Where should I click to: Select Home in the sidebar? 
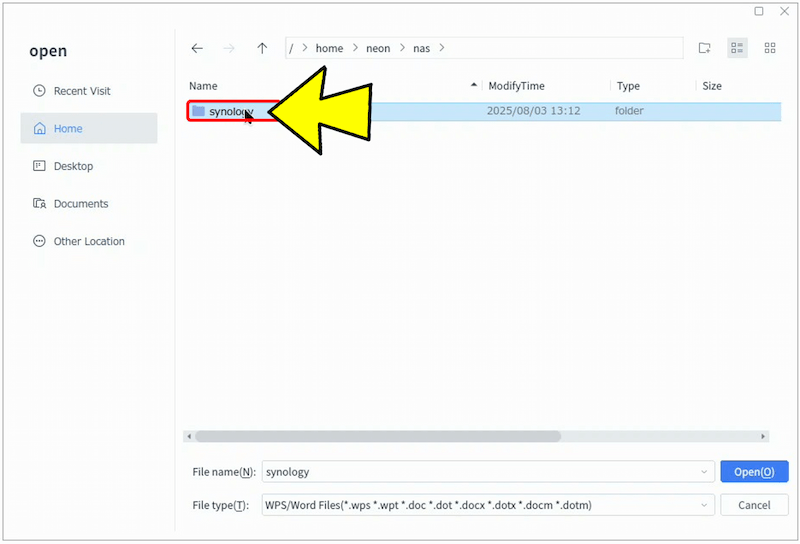[89, 128]
